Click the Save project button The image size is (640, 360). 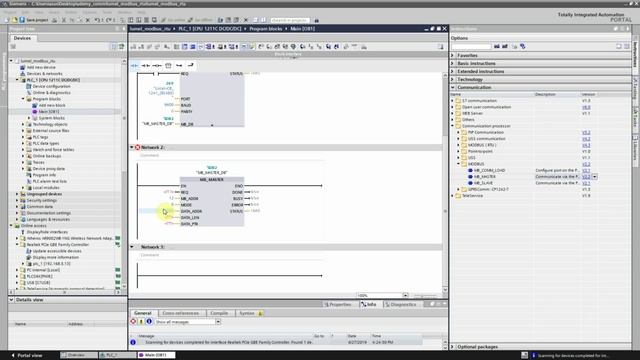click(34, 20)
